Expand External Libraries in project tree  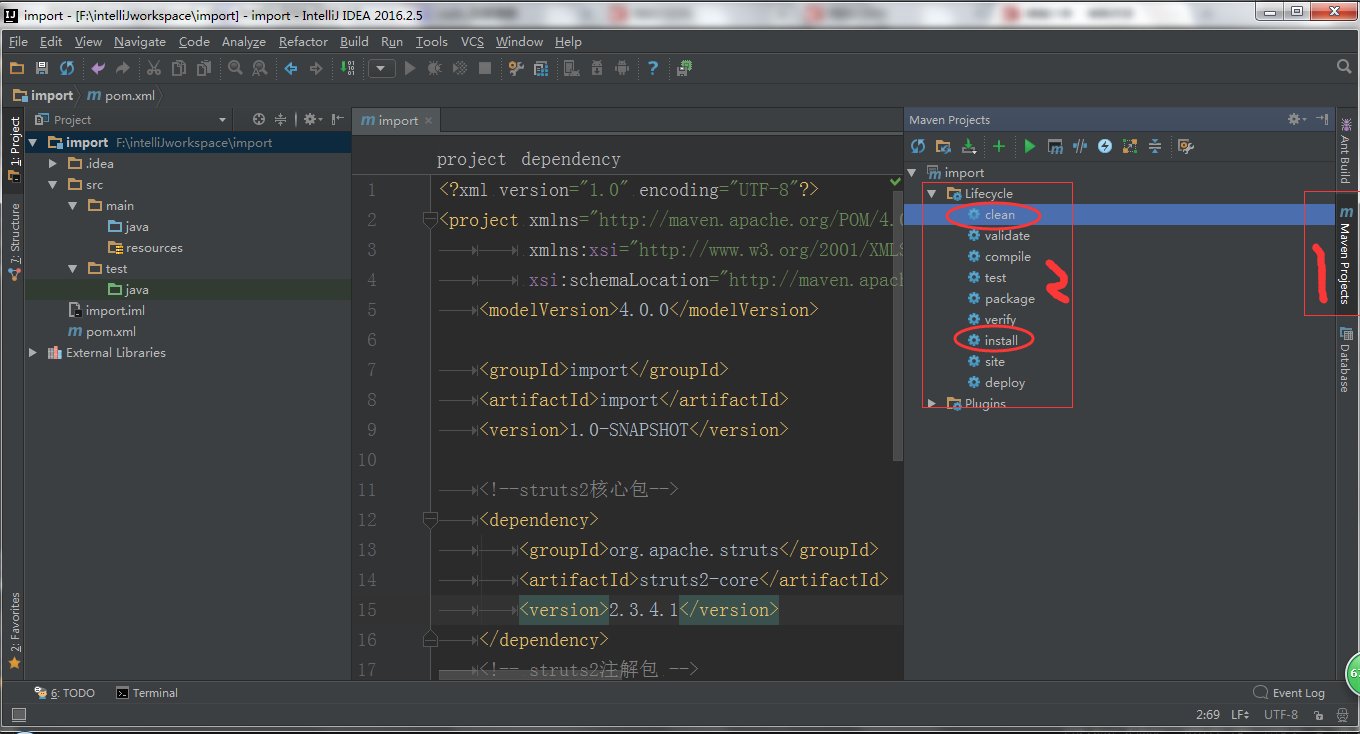(x=33, y=353)
